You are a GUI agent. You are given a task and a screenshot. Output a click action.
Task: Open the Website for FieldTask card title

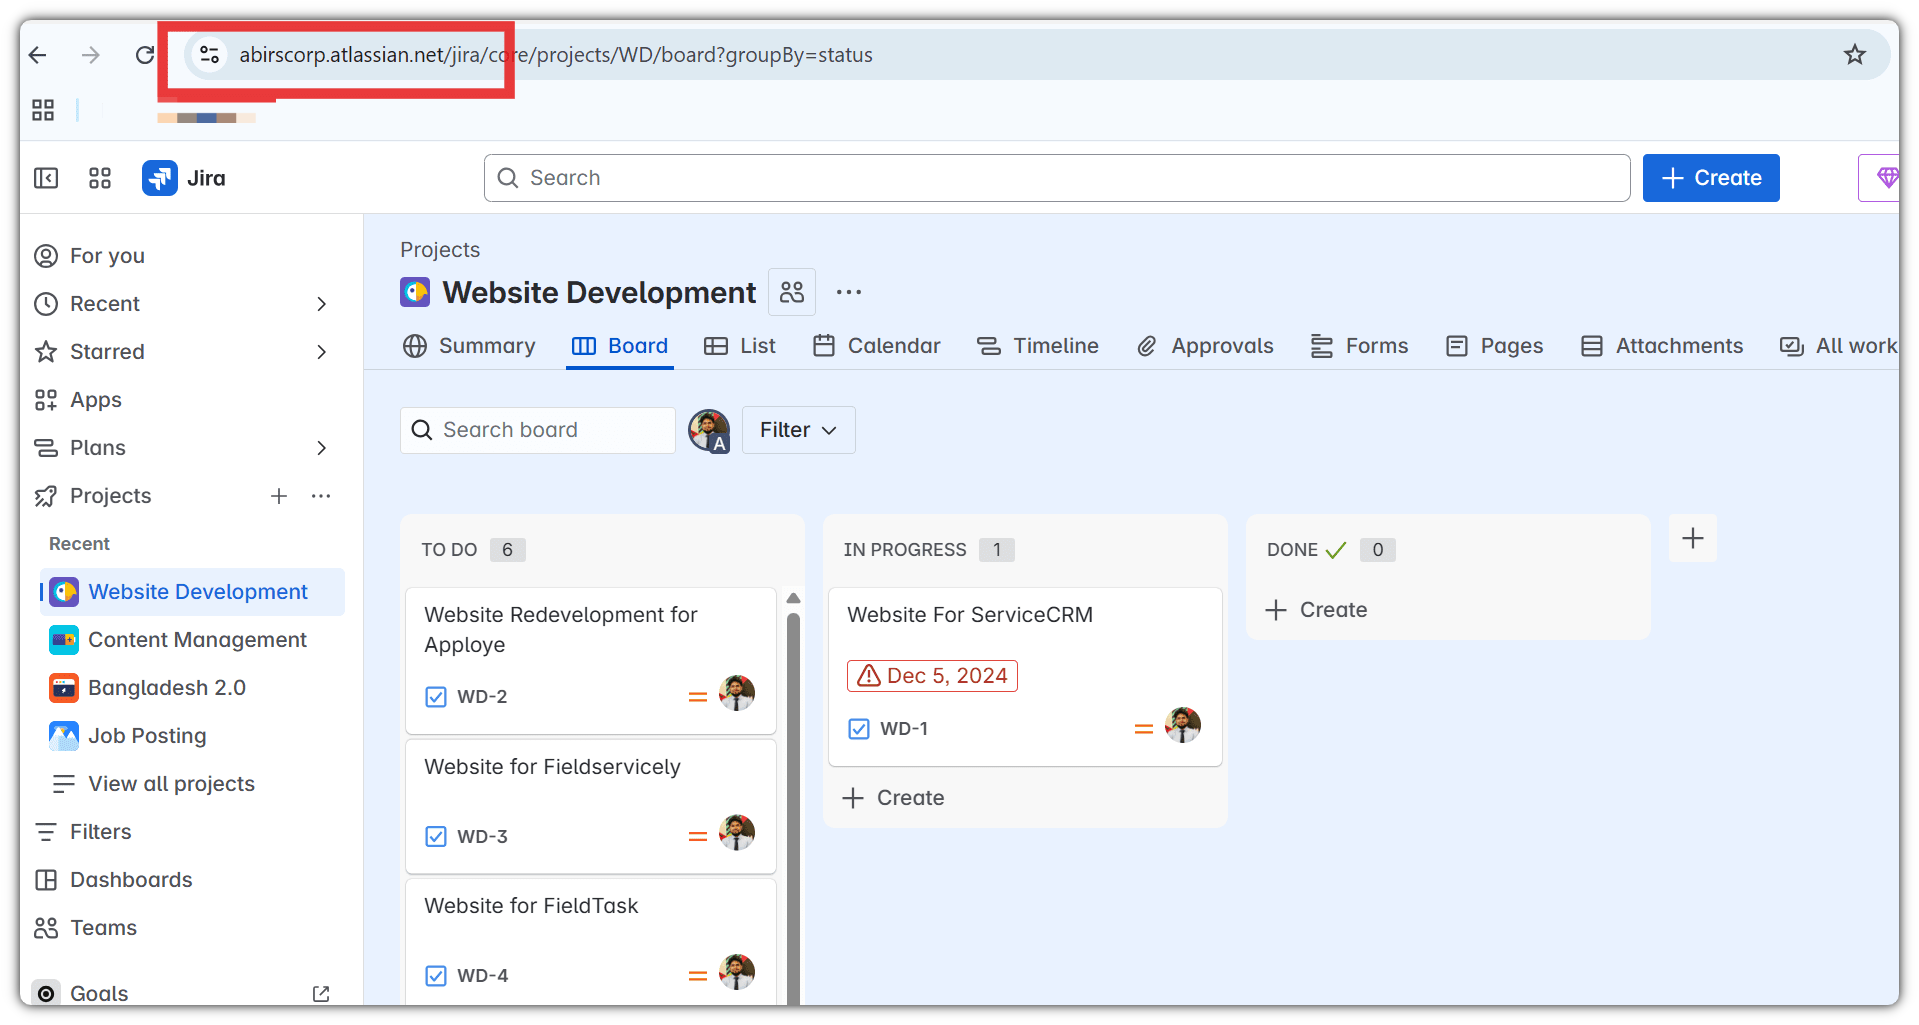(531, 906)
